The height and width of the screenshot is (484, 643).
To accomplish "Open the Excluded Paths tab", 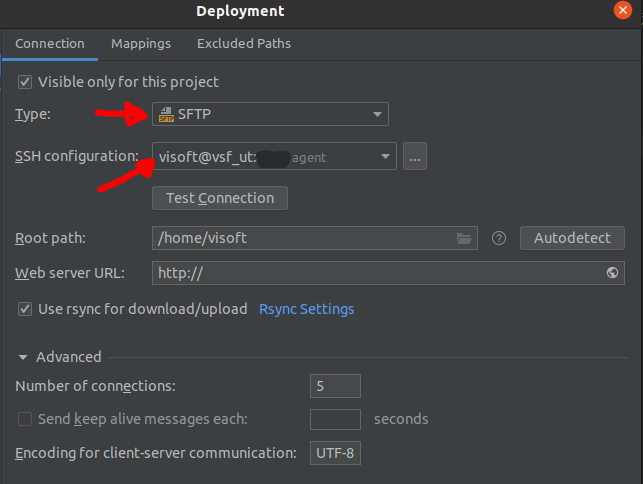I will (244, 44).
